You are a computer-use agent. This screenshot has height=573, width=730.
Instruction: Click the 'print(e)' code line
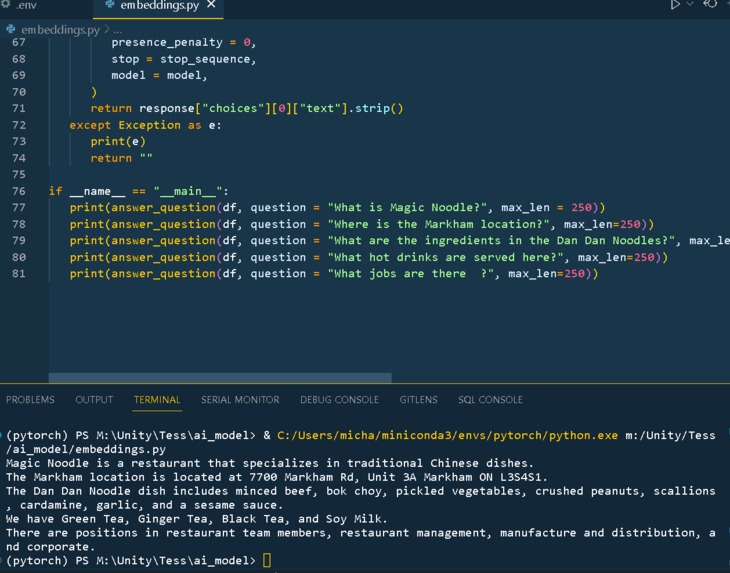118,142
